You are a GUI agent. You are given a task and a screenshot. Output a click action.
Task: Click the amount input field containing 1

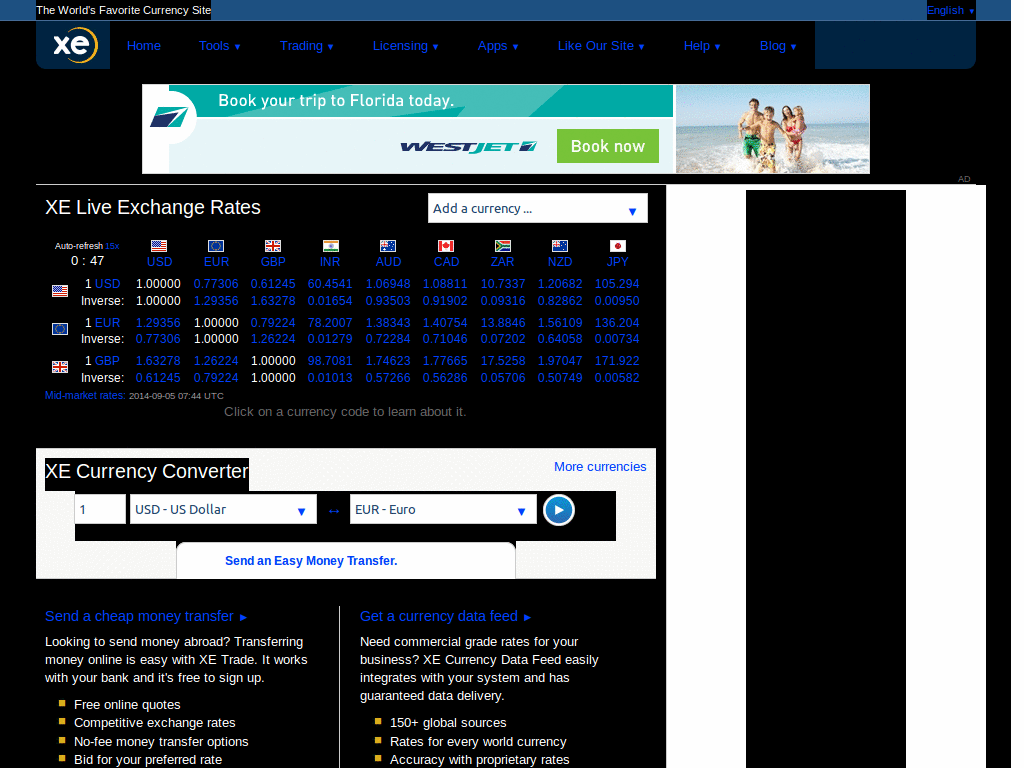(100, 509)
